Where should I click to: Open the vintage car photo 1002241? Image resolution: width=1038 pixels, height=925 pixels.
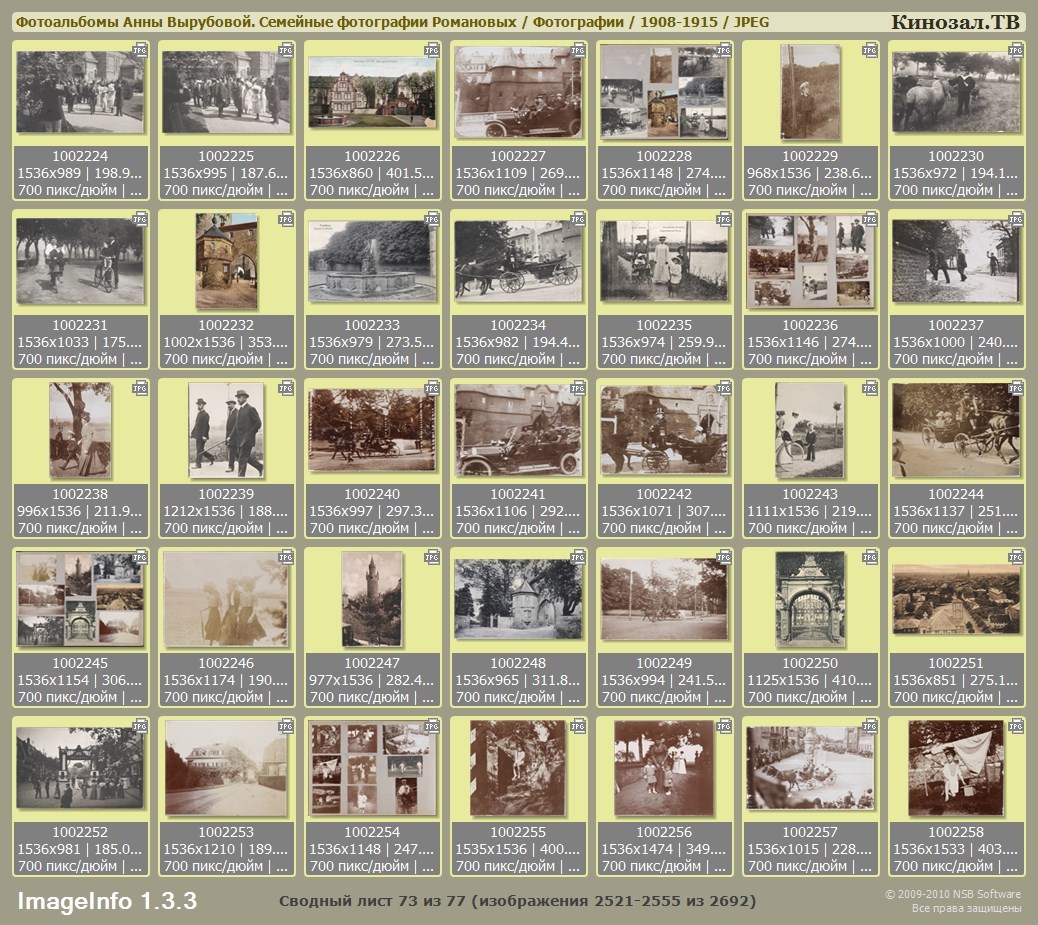[x=518, y=430]
